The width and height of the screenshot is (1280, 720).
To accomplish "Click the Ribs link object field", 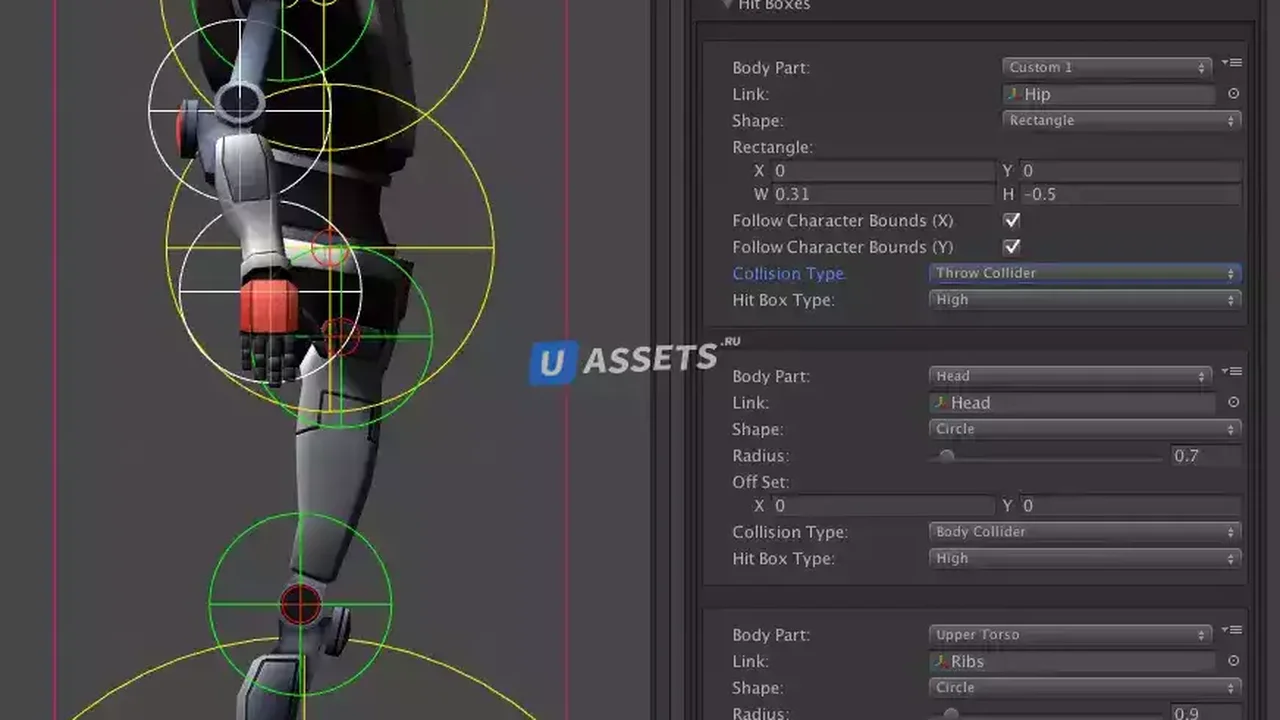I will [x=1072, y=661].
